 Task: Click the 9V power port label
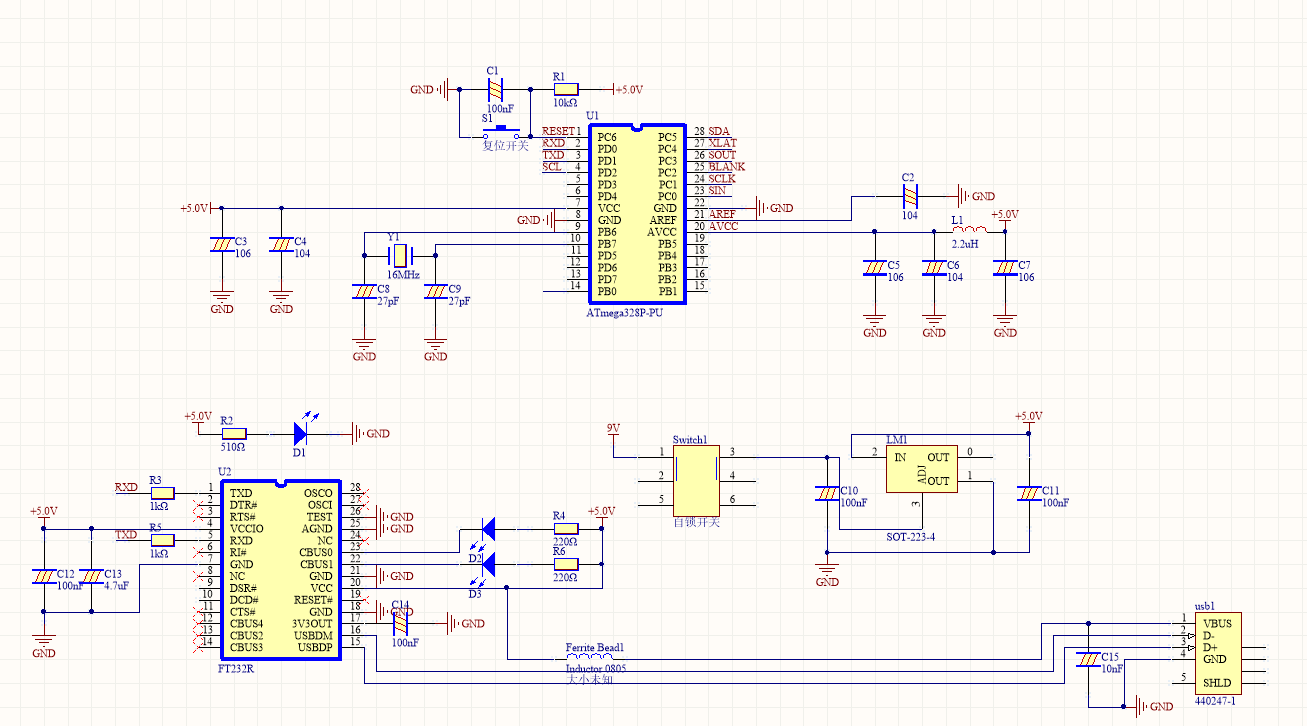tap(614, 428)
